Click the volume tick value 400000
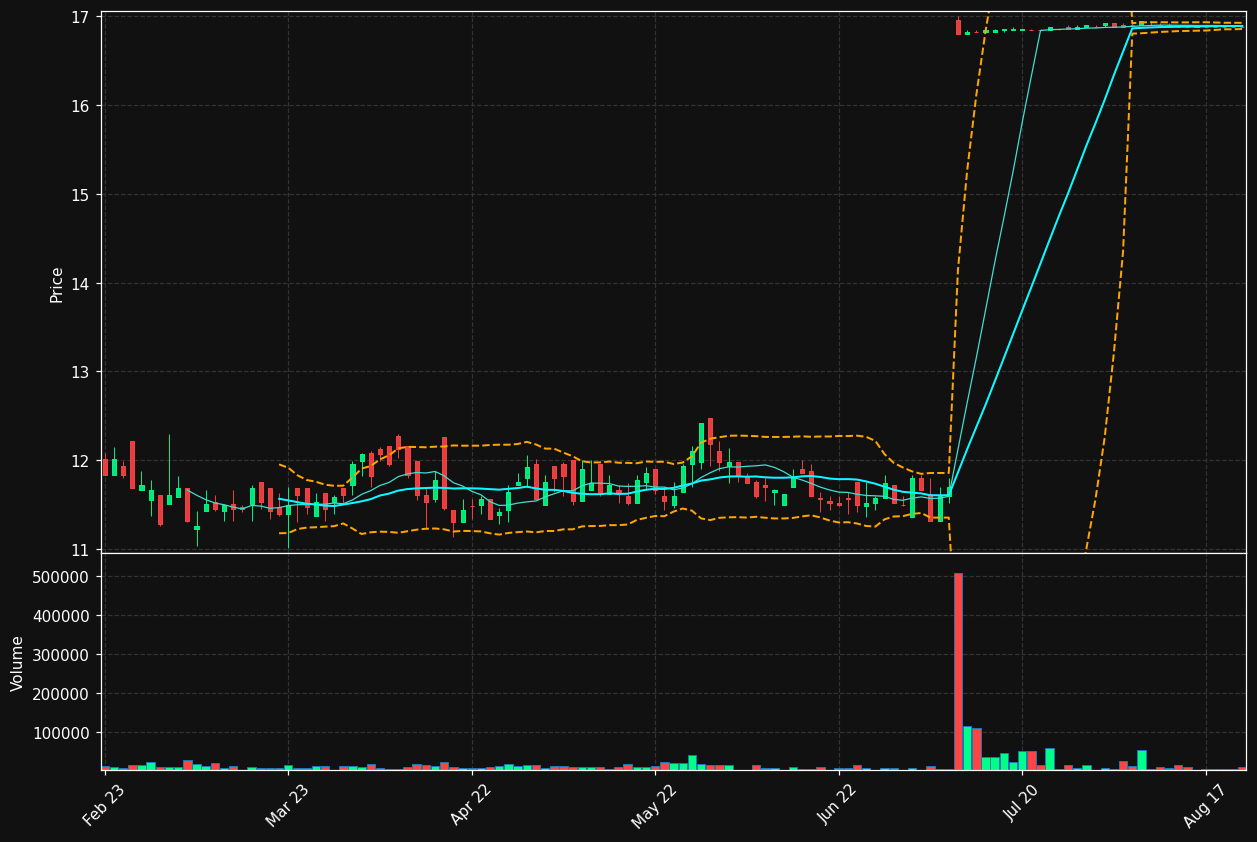Image resolution: width=1257 pixels, height=842 pixels. pos(62,616)
